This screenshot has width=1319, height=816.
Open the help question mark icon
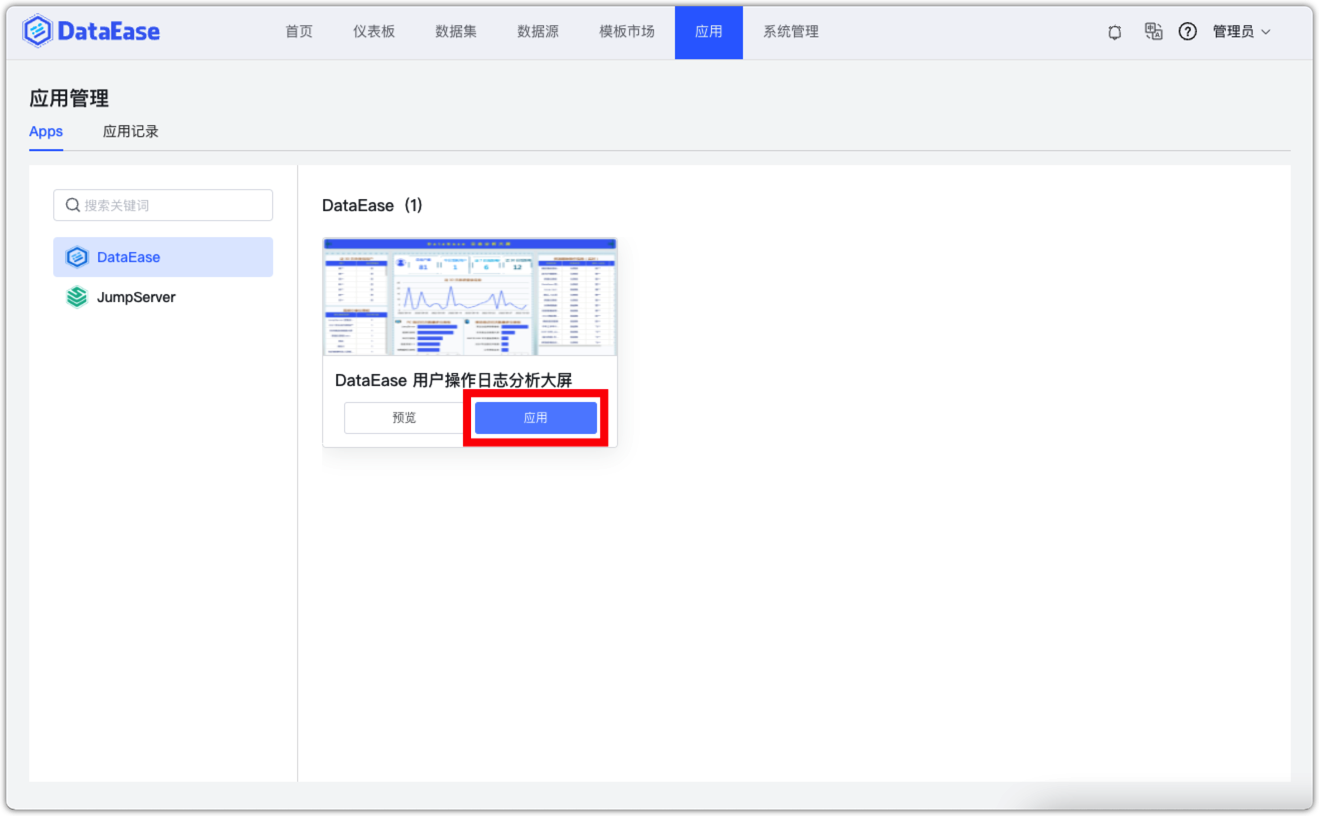(1188, 32)
